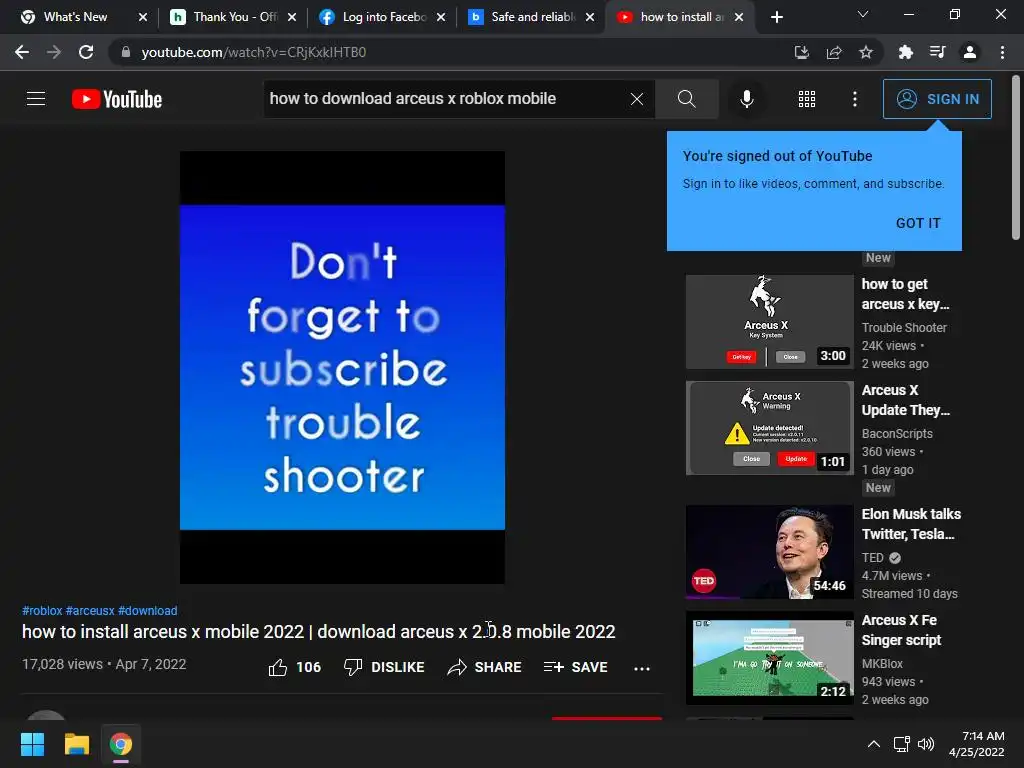Open the Chrome profile icon

coord(970,52)
